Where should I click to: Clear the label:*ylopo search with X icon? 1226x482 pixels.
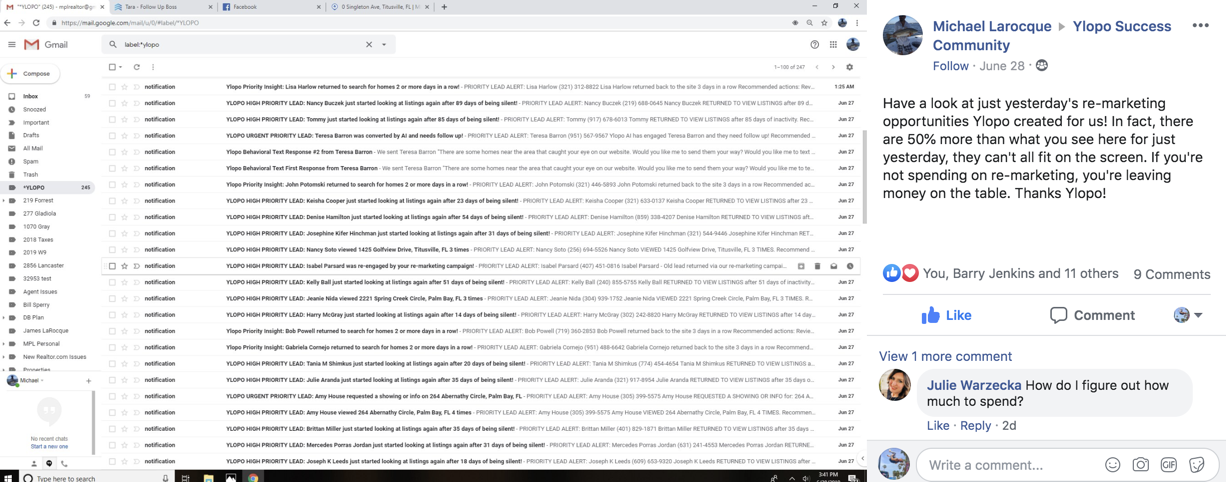pyautogui.click(x=368, y=45)
